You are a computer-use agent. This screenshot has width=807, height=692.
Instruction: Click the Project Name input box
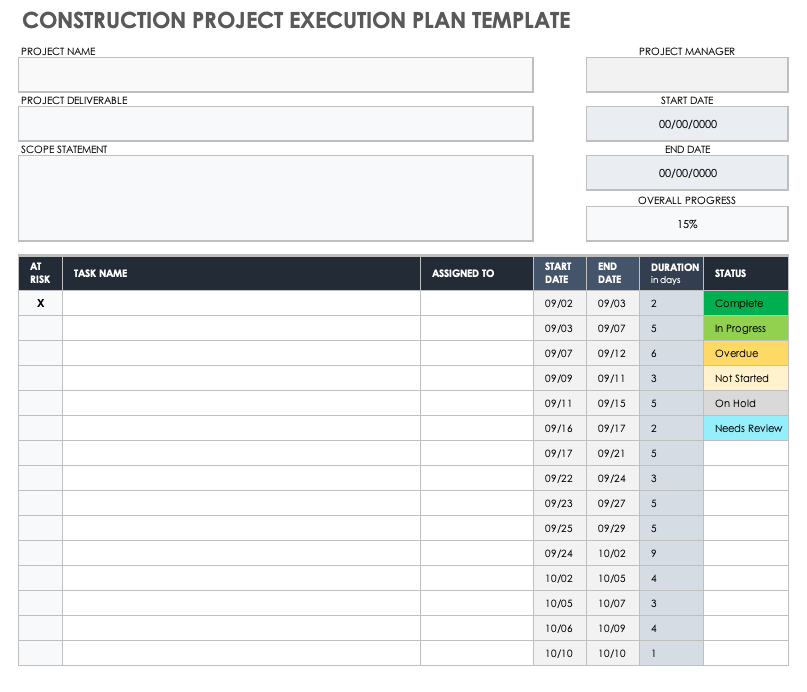(x=275, y=75)
